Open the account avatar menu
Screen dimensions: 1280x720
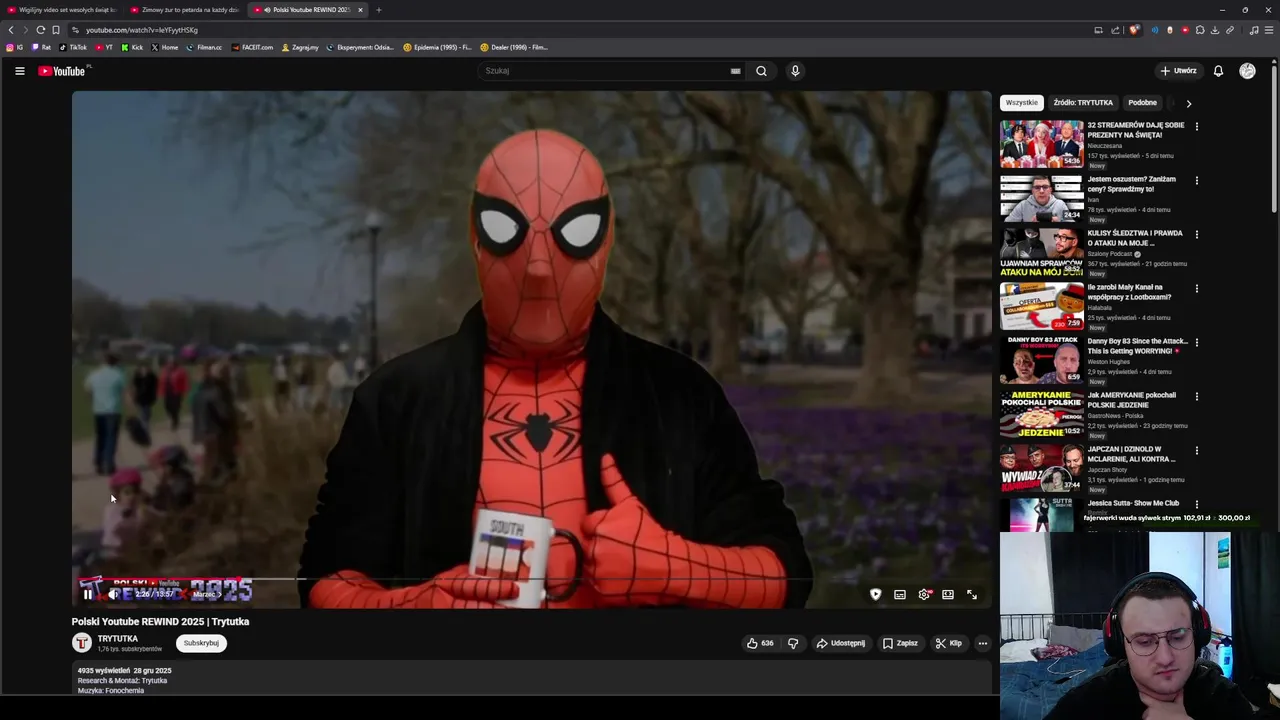coord(1247,71)
